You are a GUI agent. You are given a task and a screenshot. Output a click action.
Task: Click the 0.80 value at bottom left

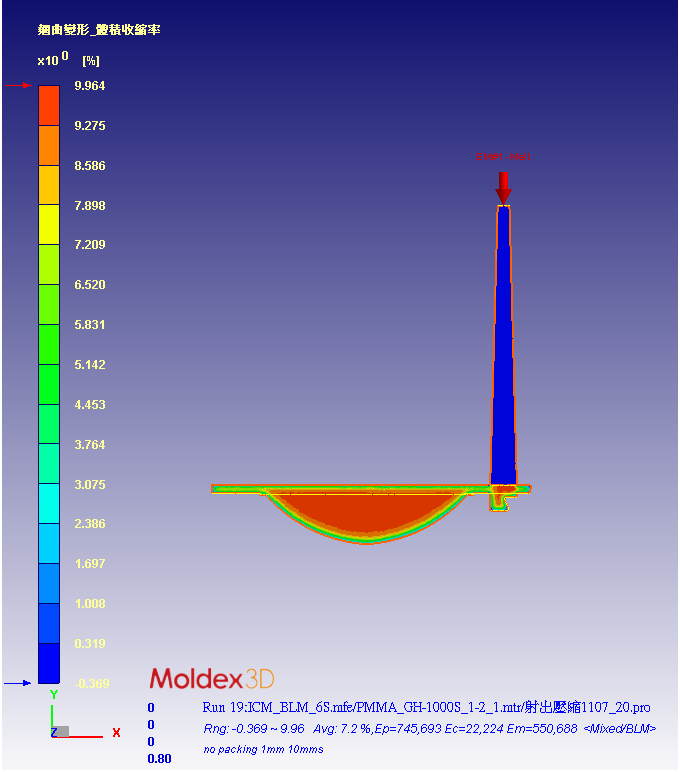(159, 759)
